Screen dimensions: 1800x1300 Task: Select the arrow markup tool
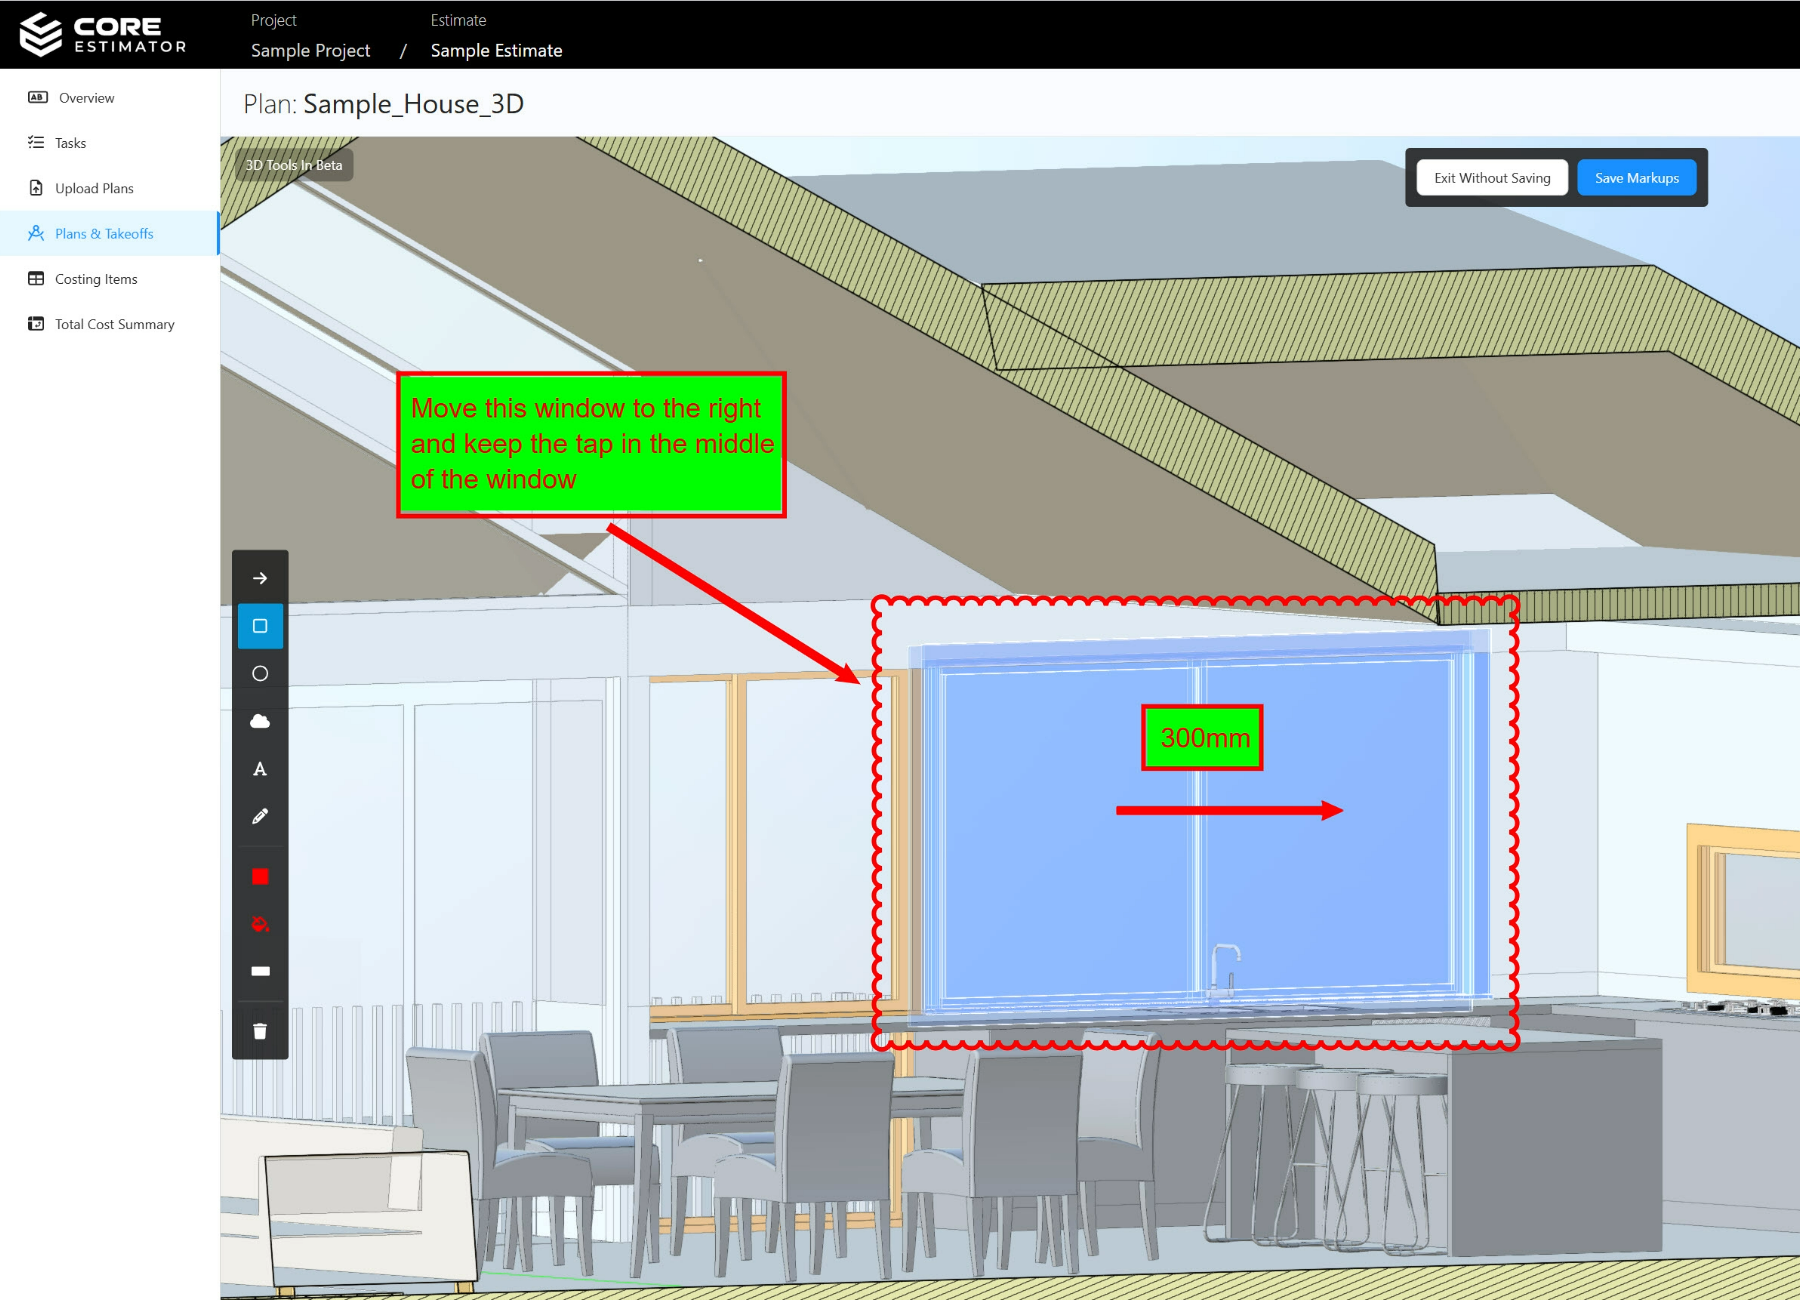point(260,577)
